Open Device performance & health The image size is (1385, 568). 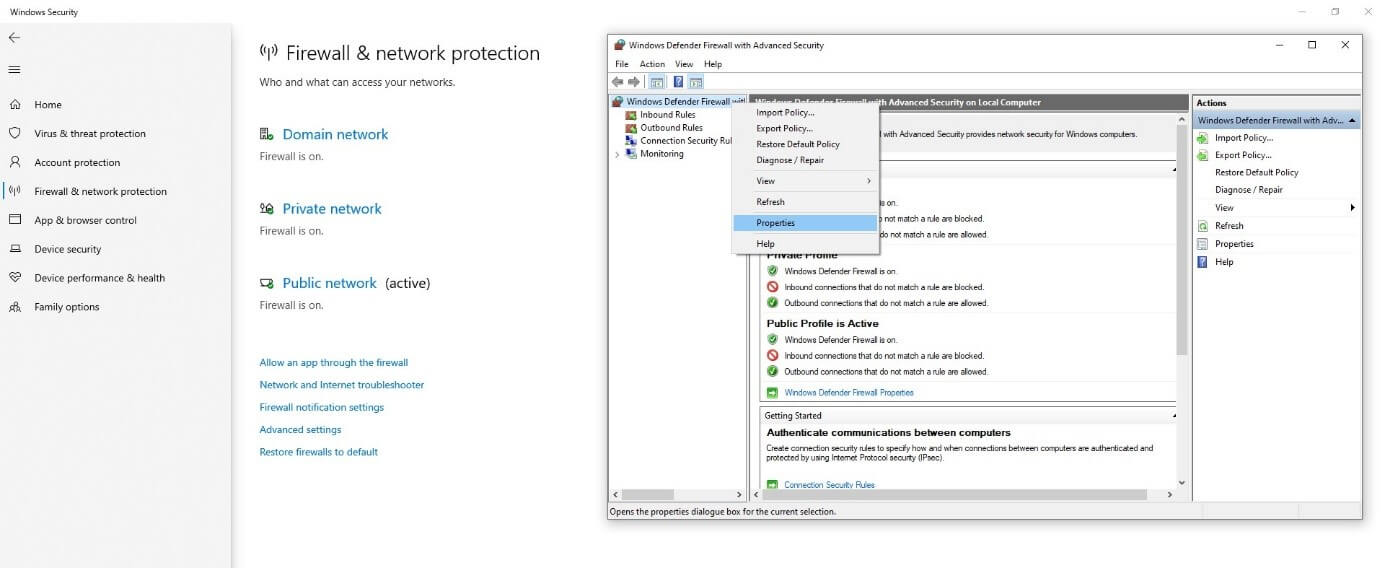click(99, 279)
